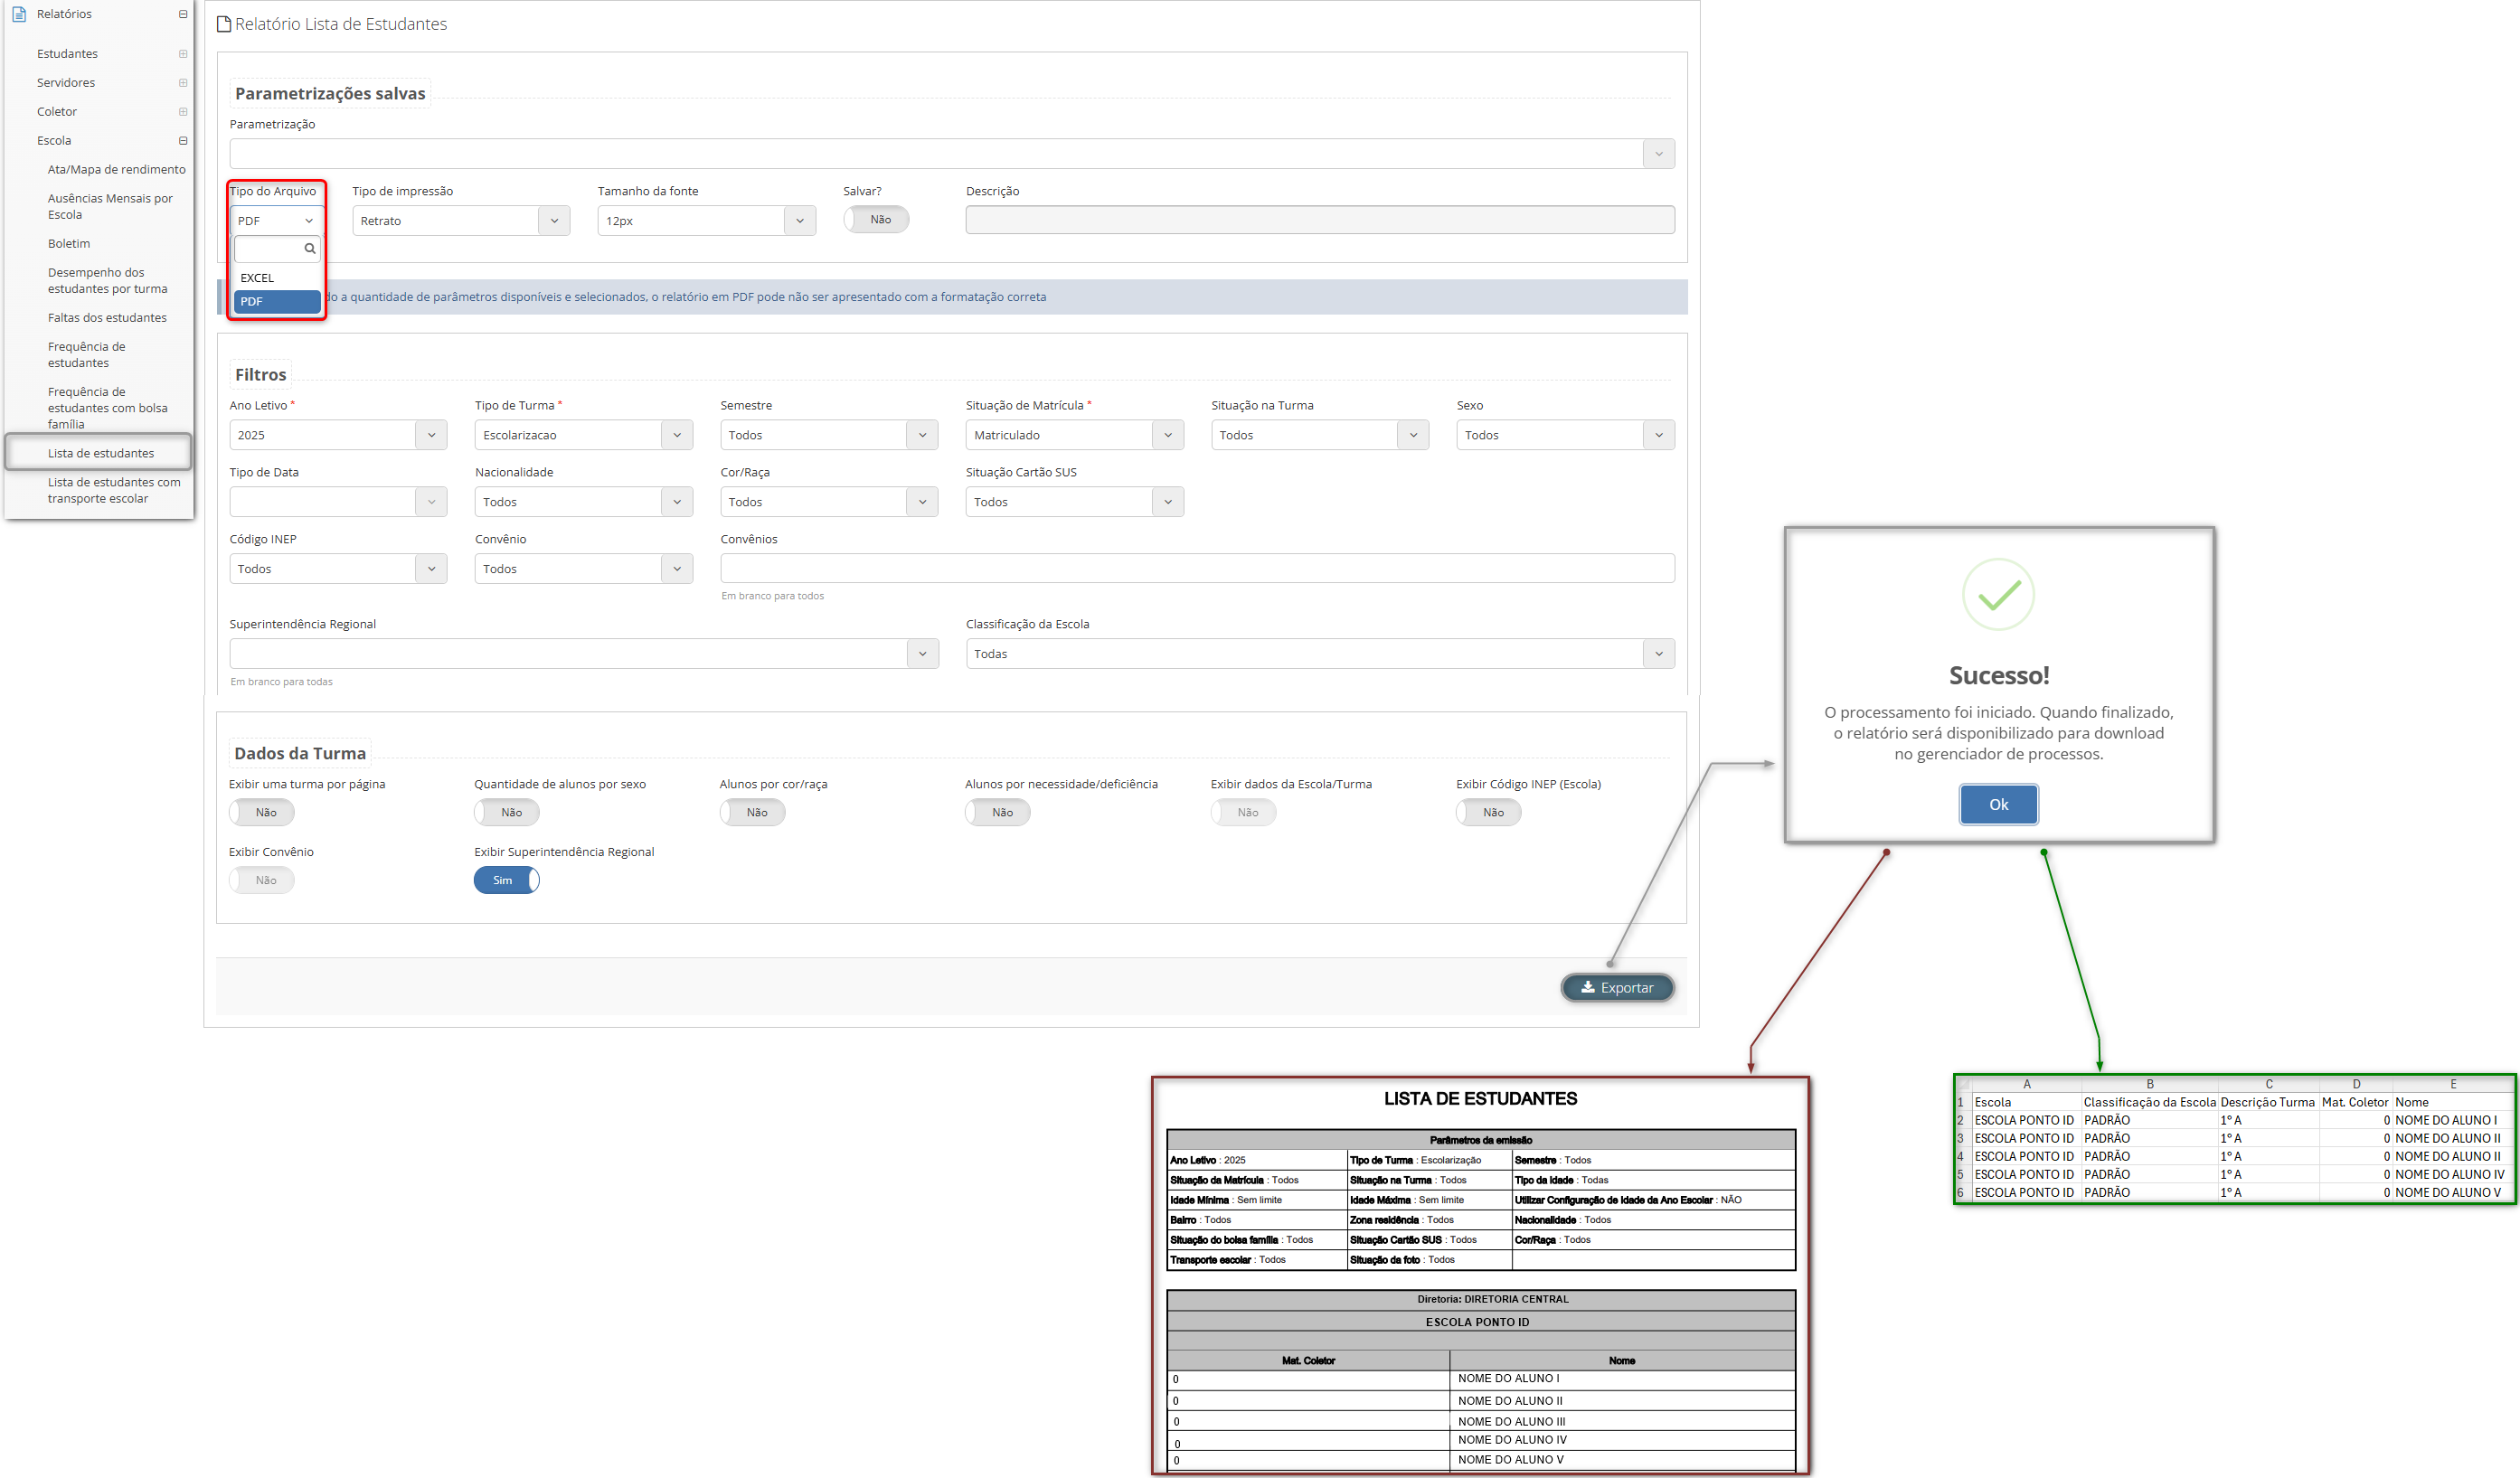Click the Descrição text field

tap(1320, 219)
